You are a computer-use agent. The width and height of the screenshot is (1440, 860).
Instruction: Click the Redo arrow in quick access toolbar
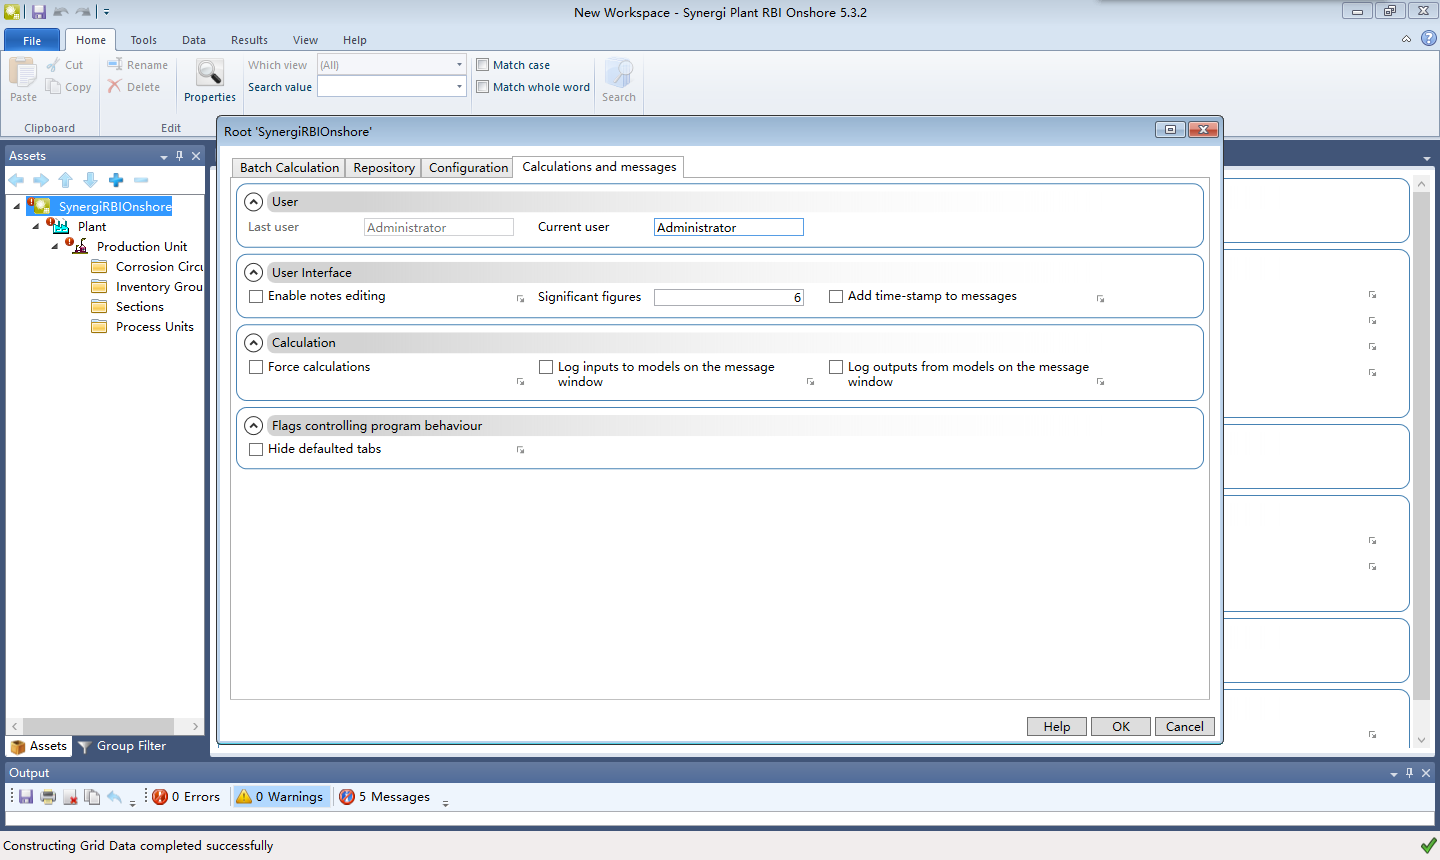point(82,12)
